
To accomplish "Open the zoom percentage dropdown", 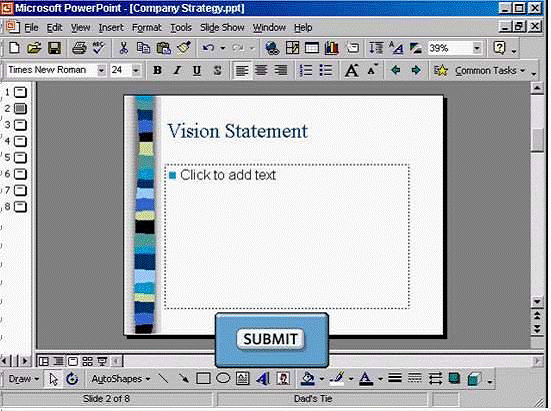I will click(x=477, y=48).
